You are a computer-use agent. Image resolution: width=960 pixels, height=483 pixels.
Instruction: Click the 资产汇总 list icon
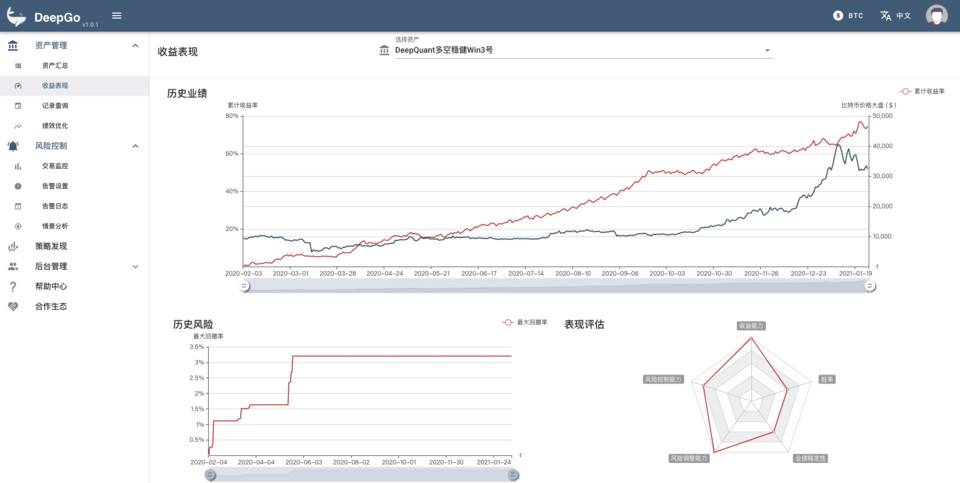click(18, 66)
